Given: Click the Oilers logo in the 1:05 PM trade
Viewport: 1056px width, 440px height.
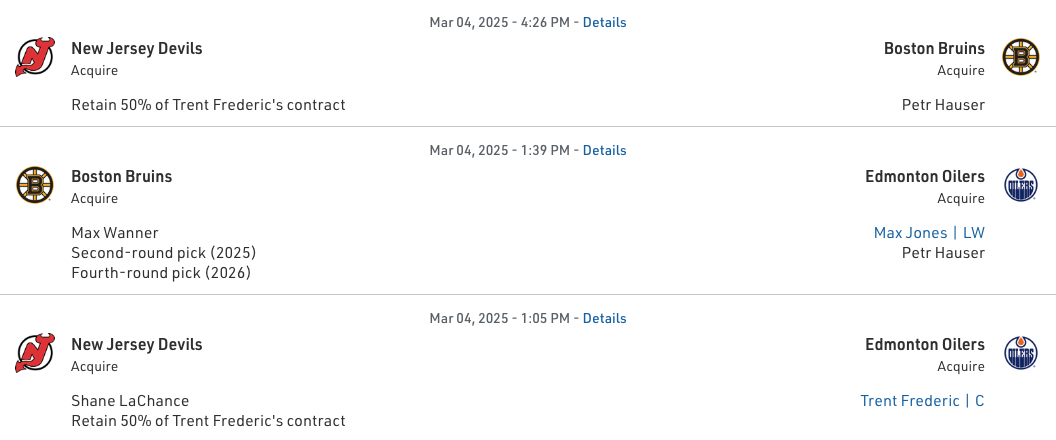Looking at the screenshot, I should (1021, 353).
